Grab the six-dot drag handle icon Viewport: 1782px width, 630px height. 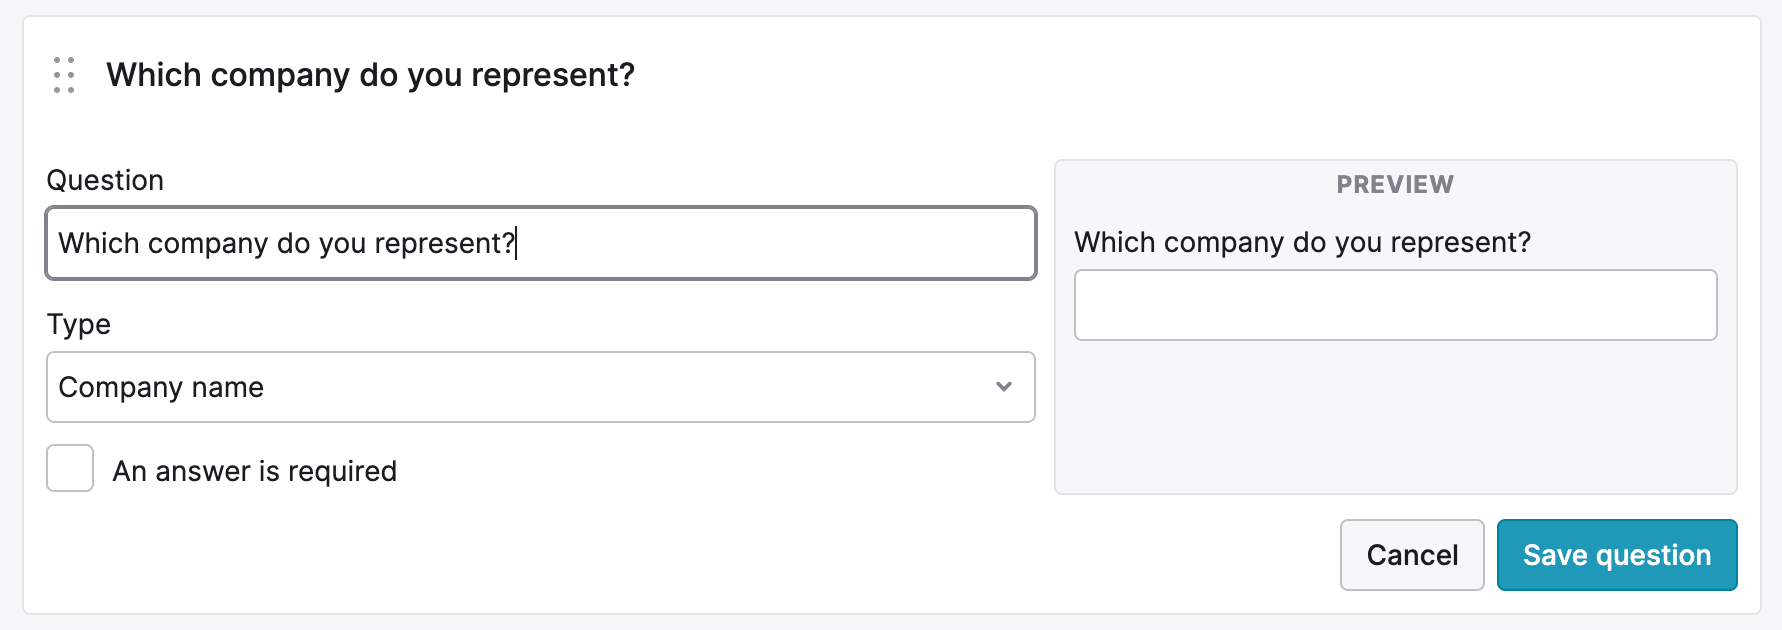[x=64, y=75]
